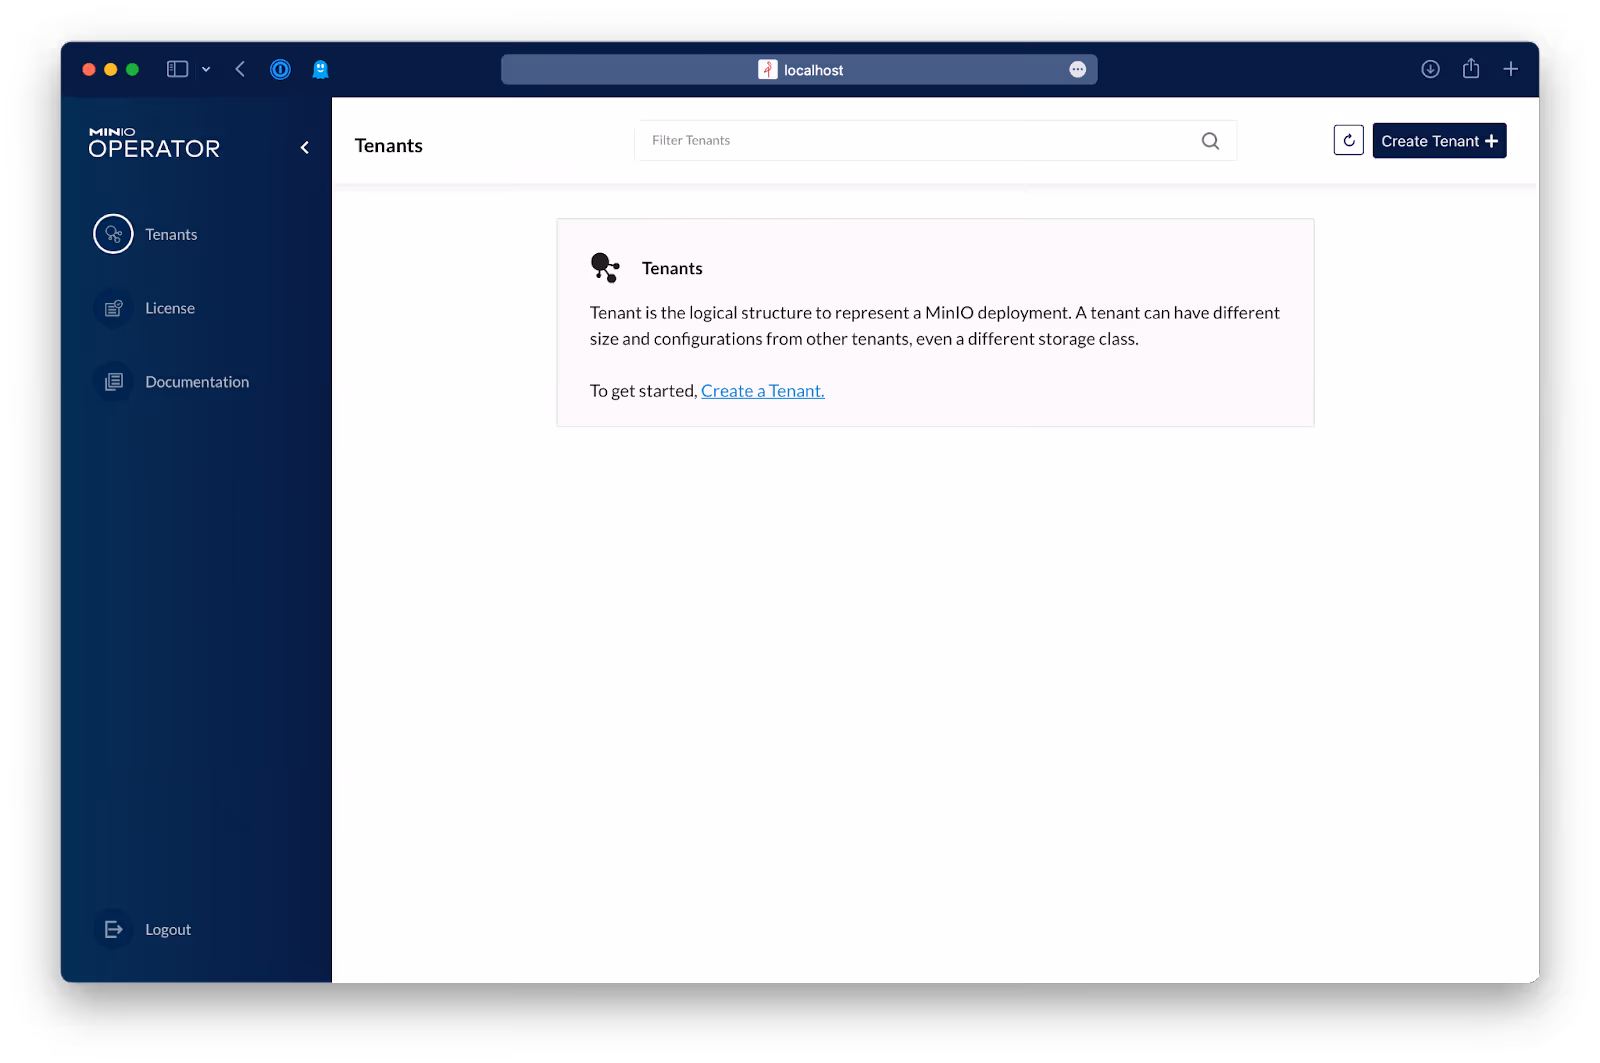This screenshot has width=1600, height=1063.
Task: Click the Create Tenant button
Action: click(1439, 141)
